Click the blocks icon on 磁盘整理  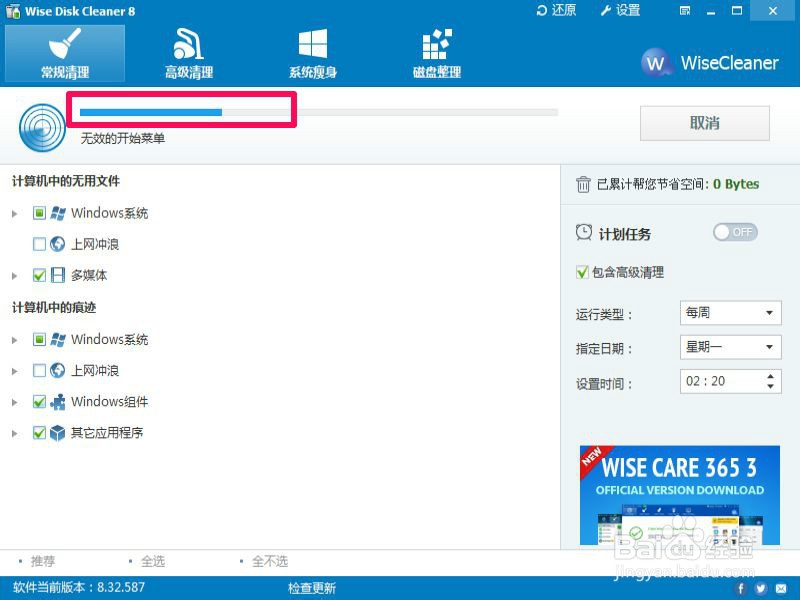coord(437,44)
